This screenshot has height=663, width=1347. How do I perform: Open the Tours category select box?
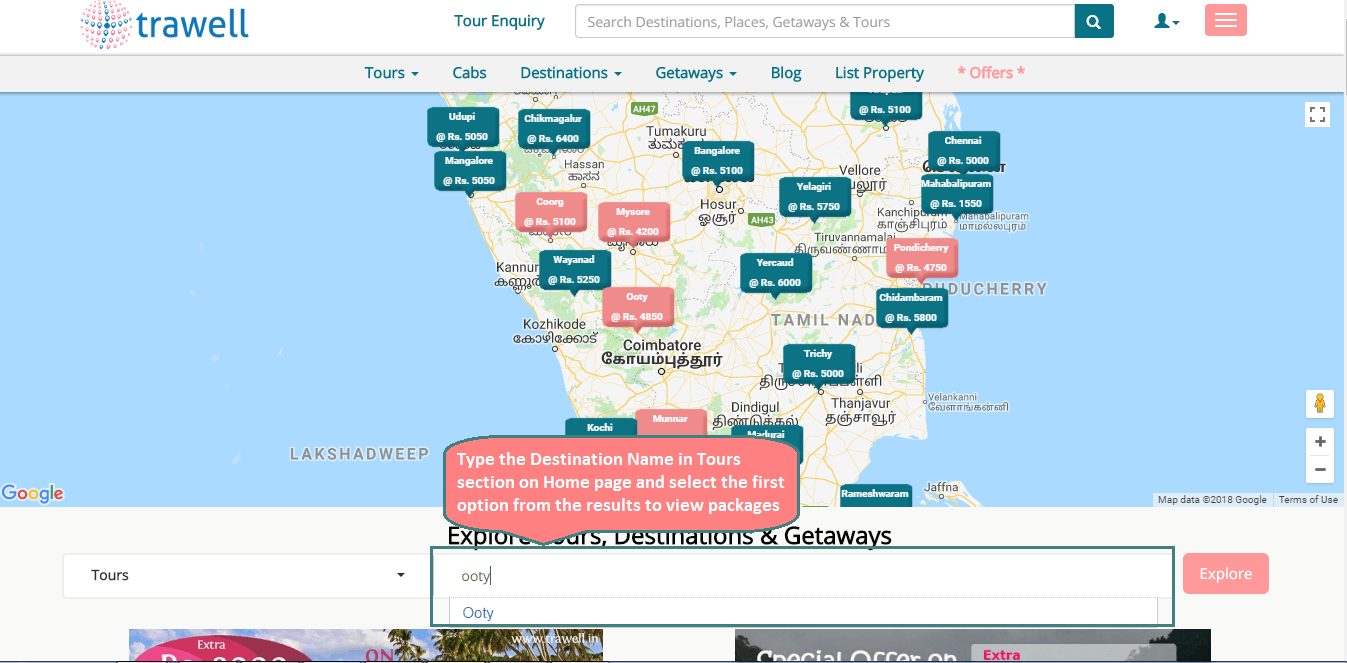coord(245,575)
